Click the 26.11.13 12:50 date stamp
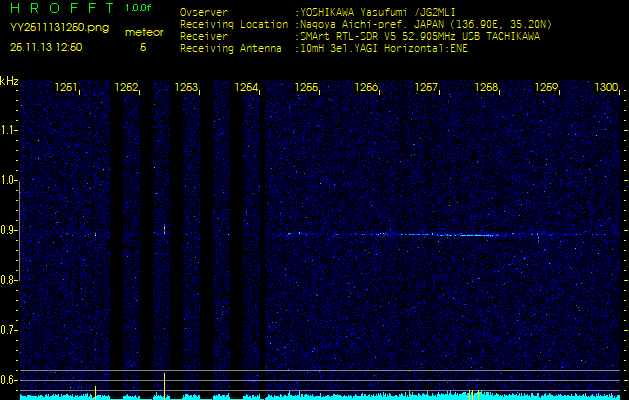 pyautogui.click(x=46, y=46)
